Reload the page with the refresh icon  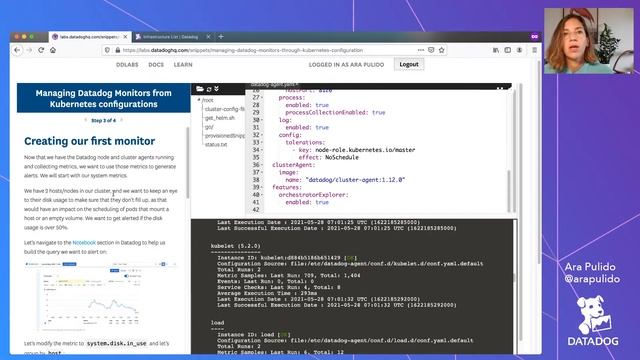tap(41, 50)
